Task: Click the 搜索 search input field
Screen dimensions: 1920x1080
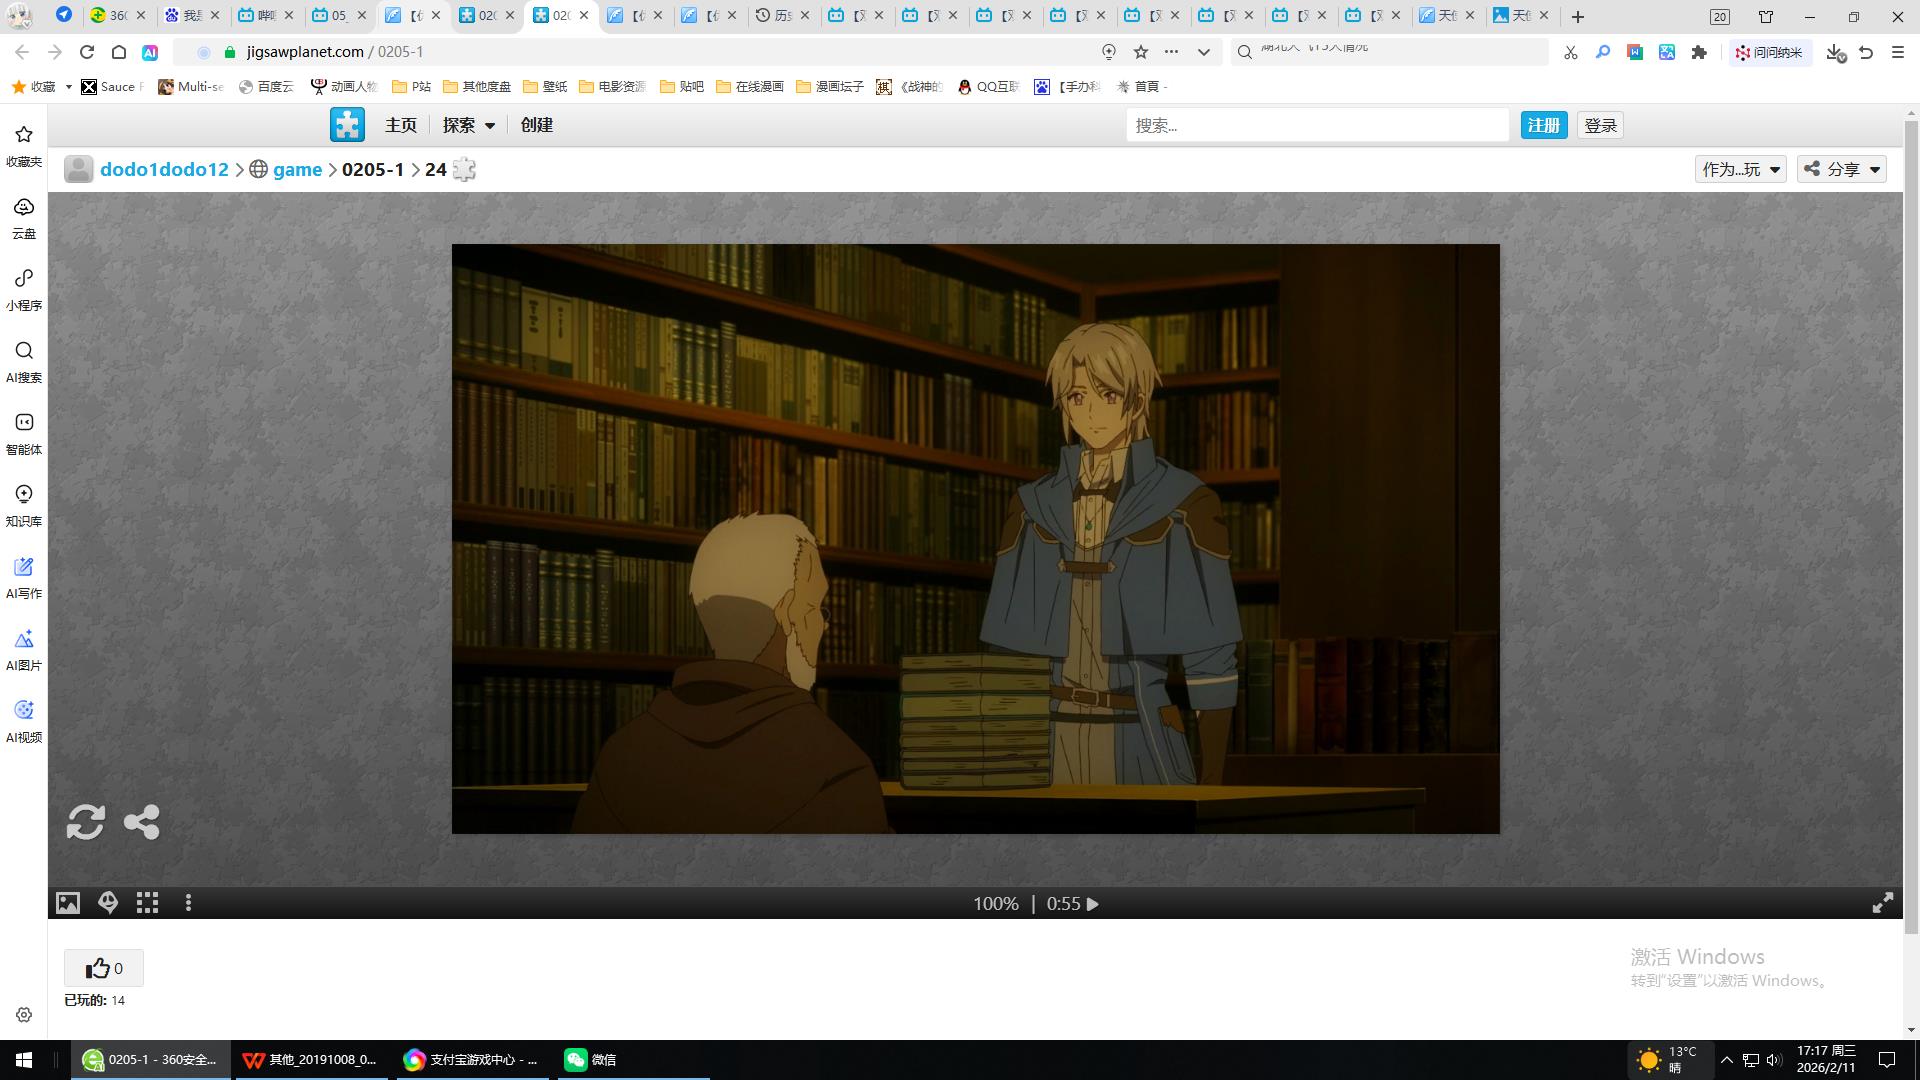Action: pos(1316,125)
